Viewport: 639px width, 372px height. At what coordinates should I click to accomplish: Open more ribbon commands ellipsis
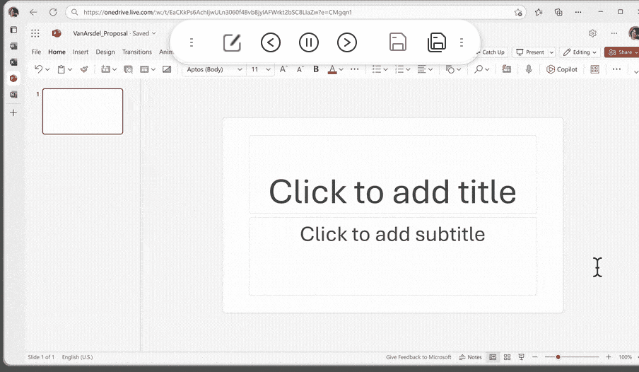[x=617, y=69]
